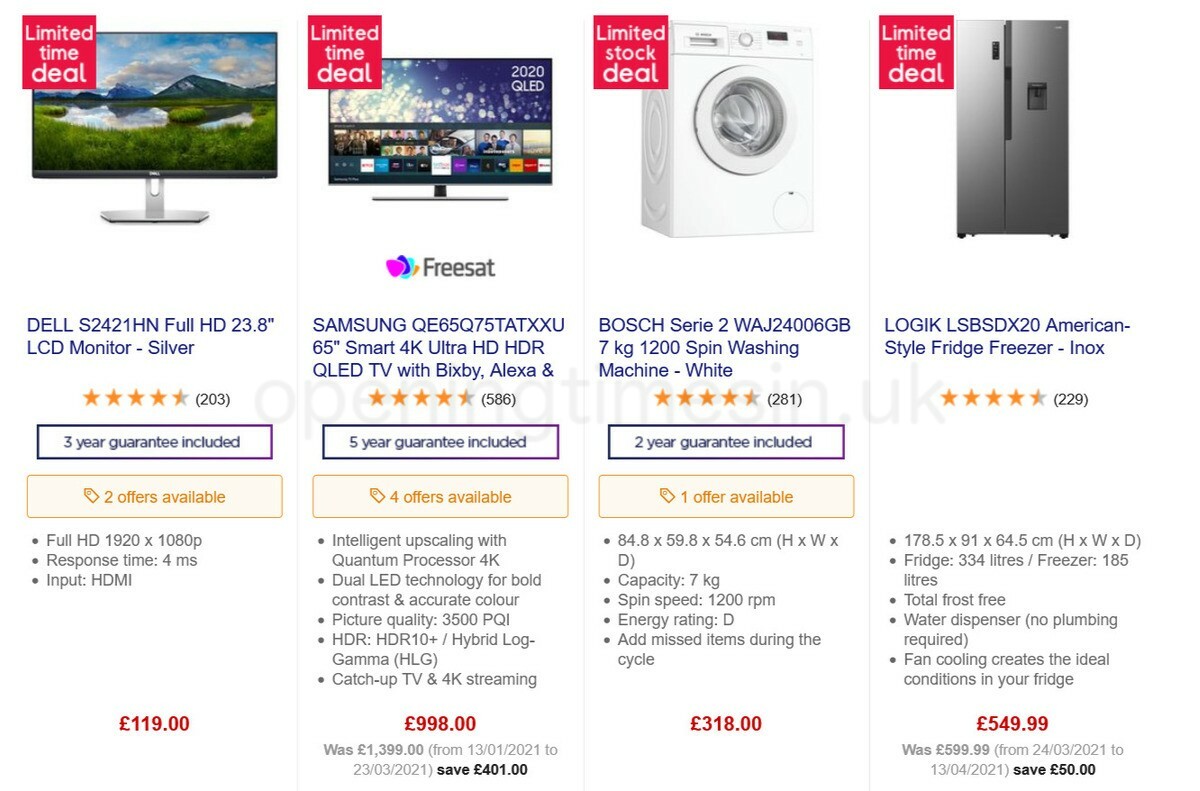View the 4 offers available for the Samsung TV
Image resolution: width=1200 pixels, height=791 pixels.
[x=441, y=497]
